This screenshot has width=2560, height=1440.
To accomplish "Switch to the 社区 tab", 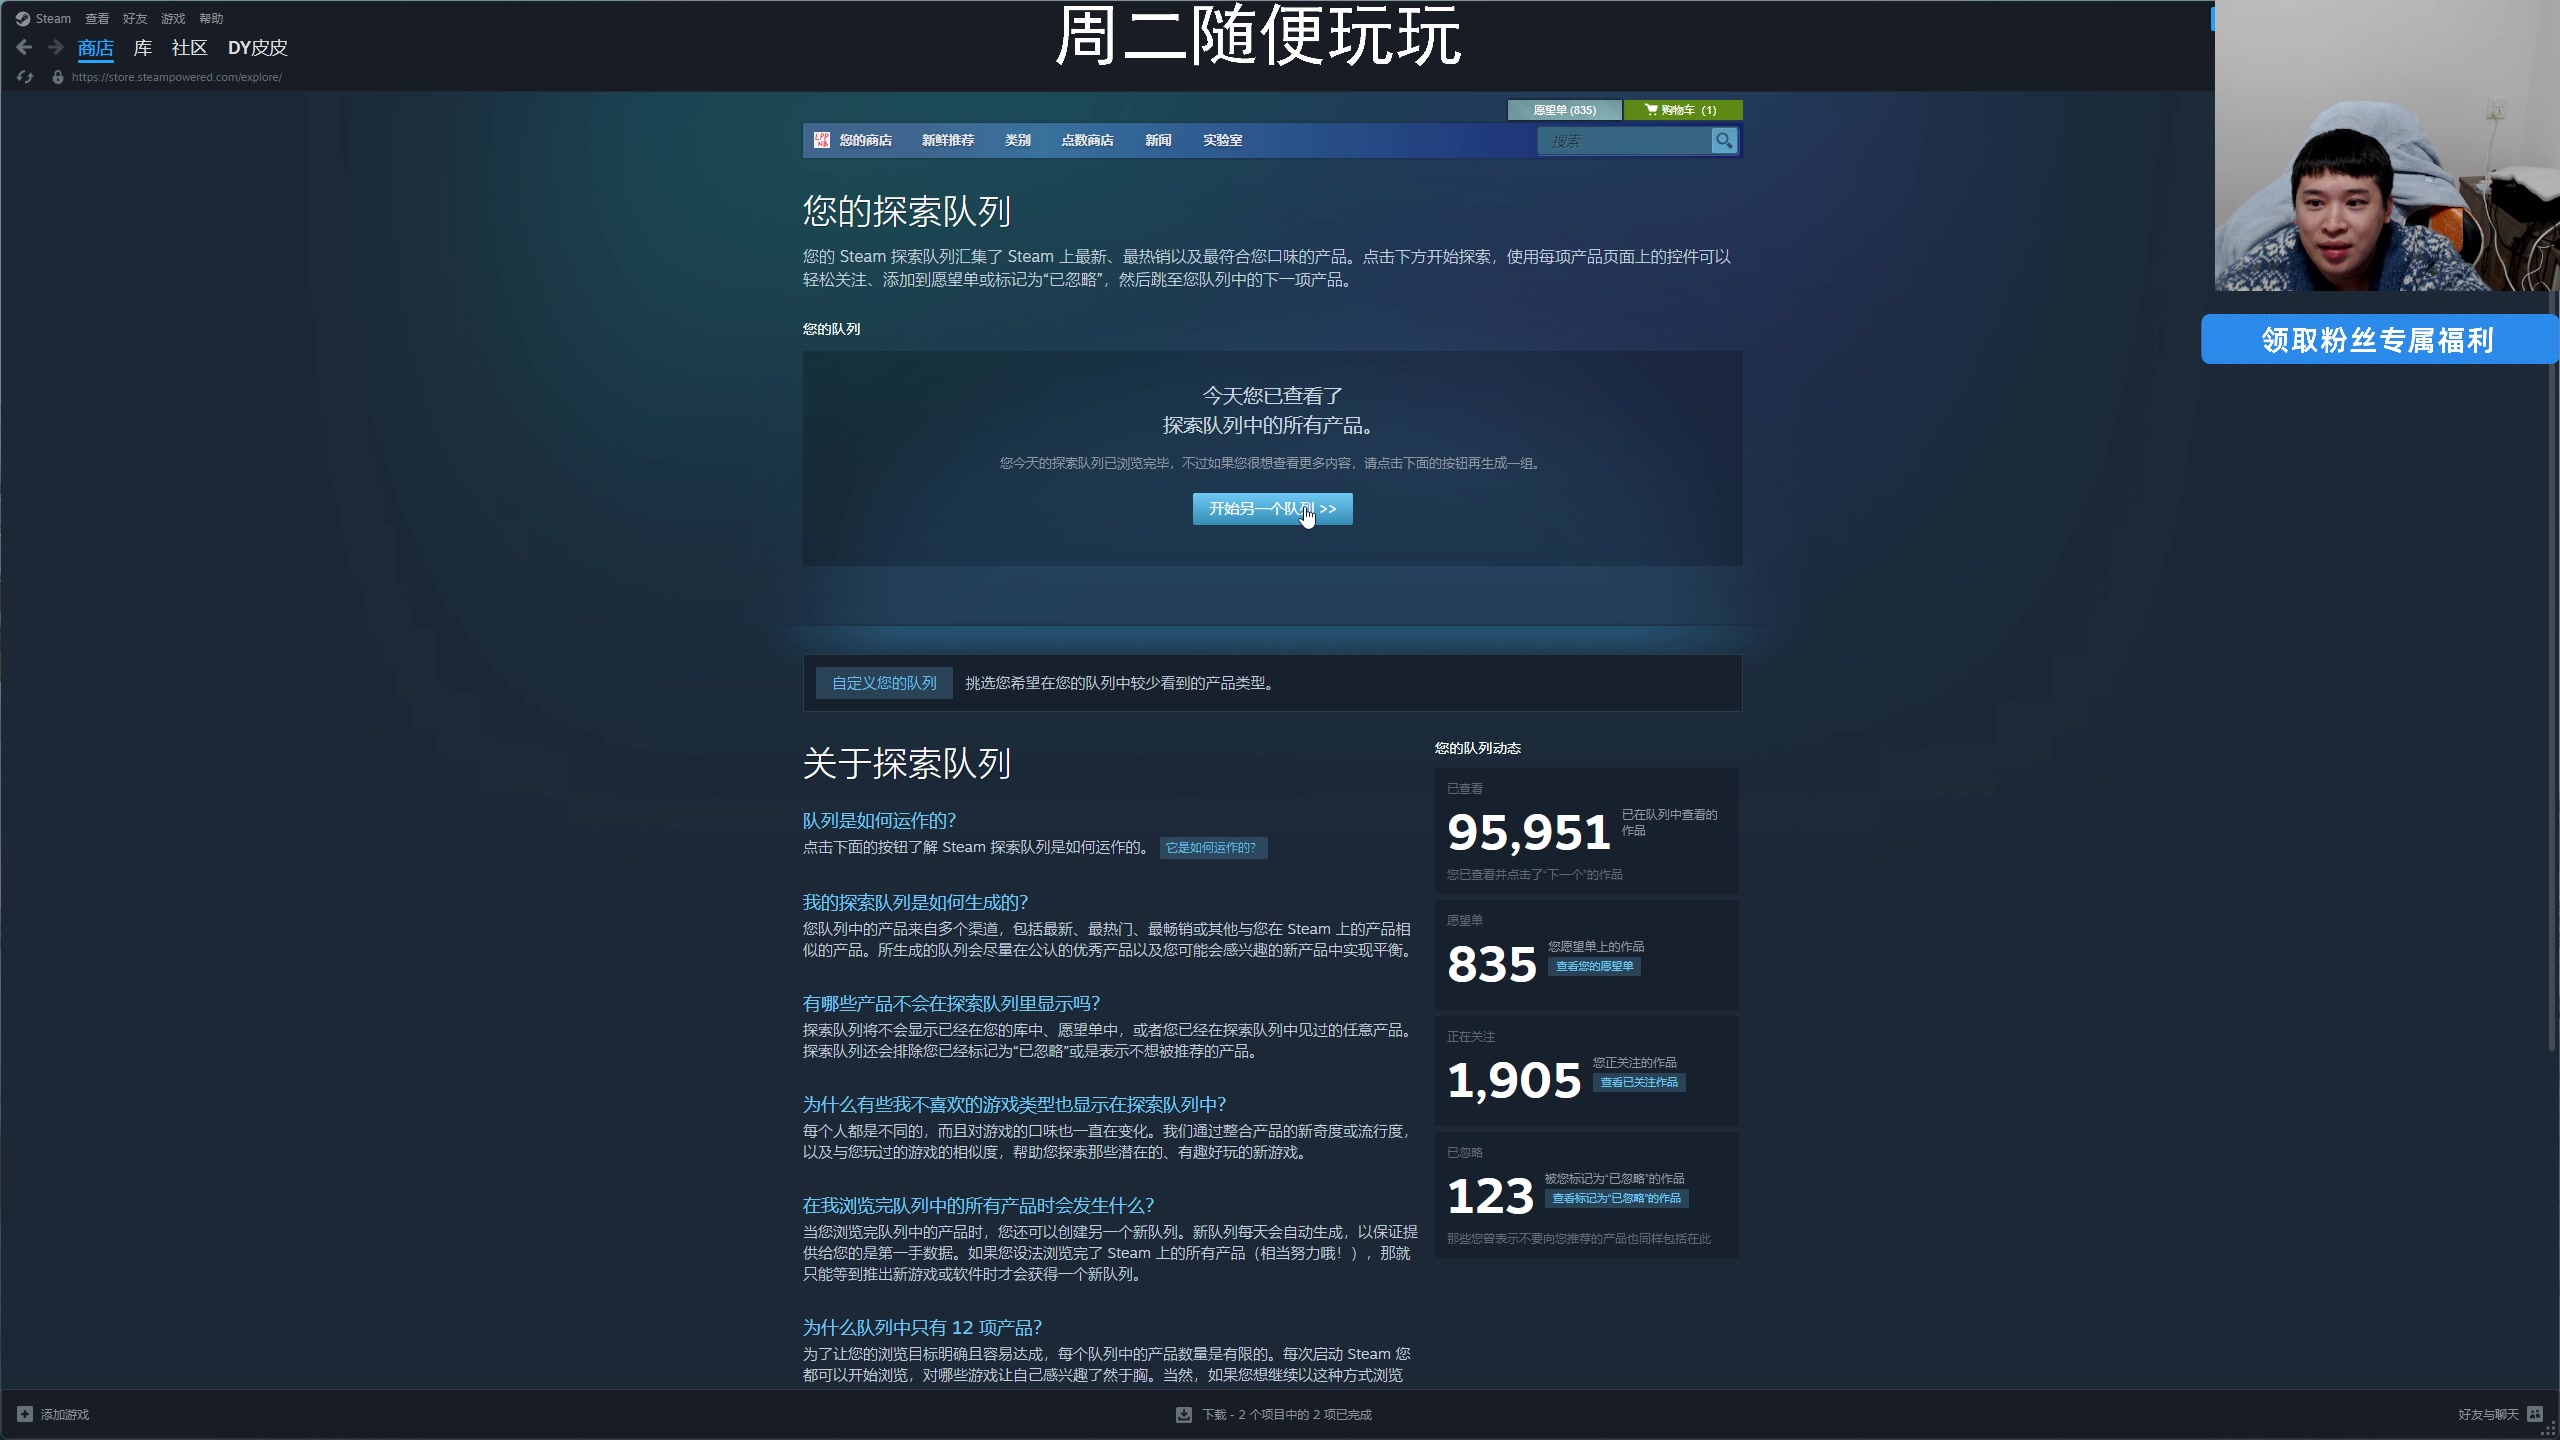I will pos(189,48).
